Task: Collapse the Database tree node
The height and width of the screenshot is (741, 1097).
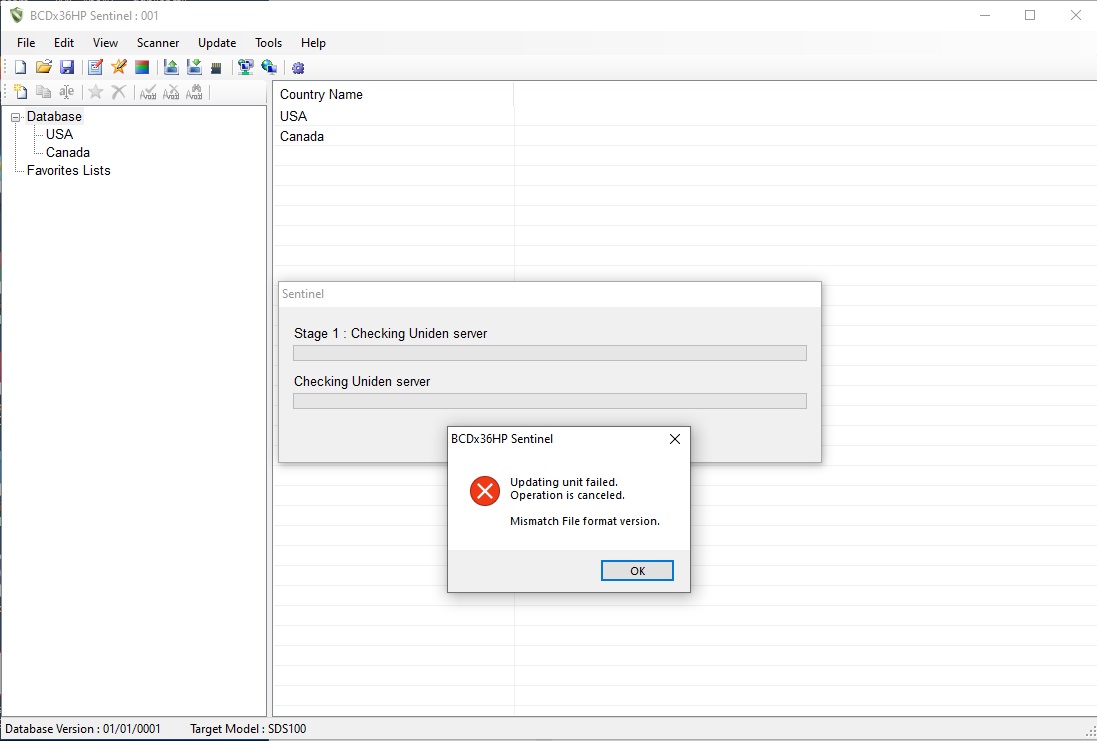Action: pyautogui.click(x=15, y=118)
